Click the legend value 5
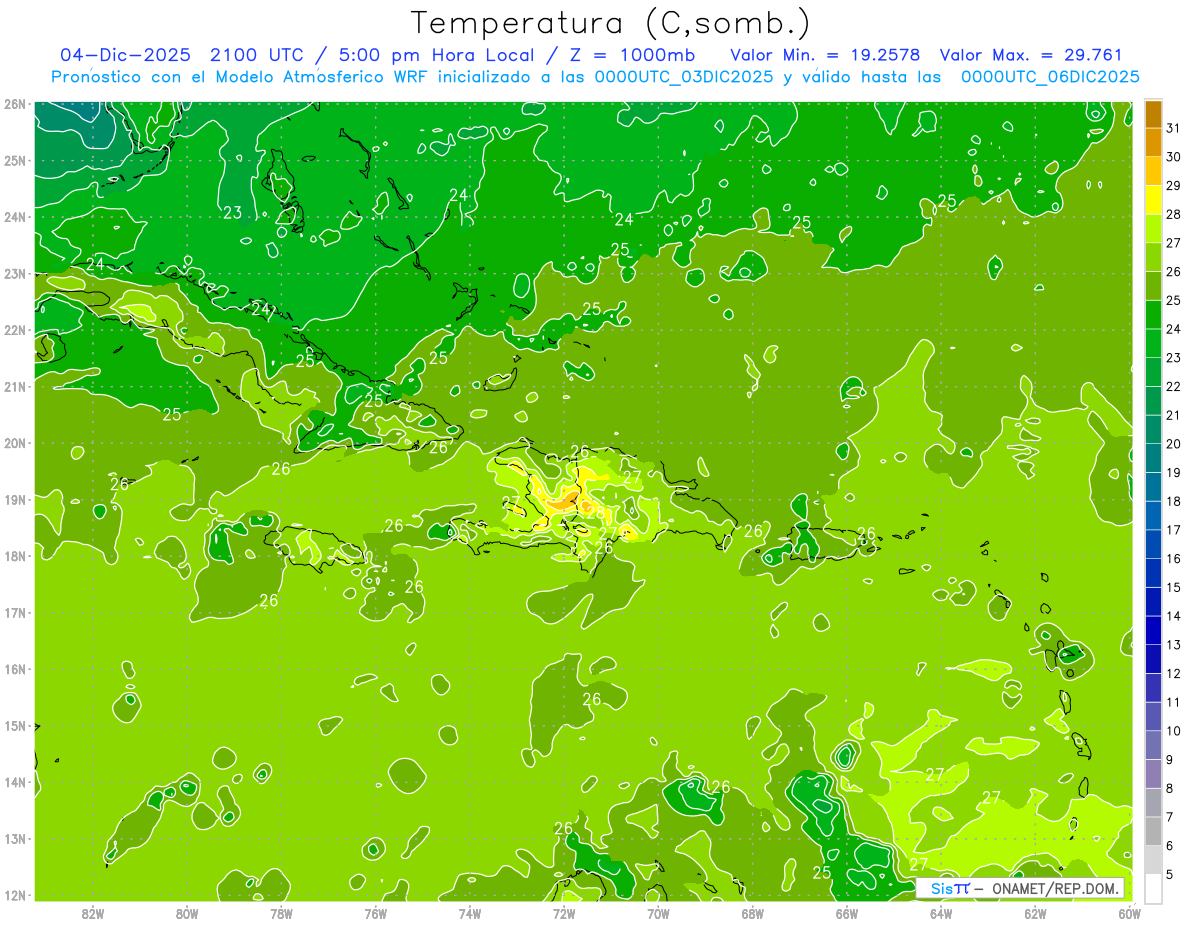 tap(1171, 874)
